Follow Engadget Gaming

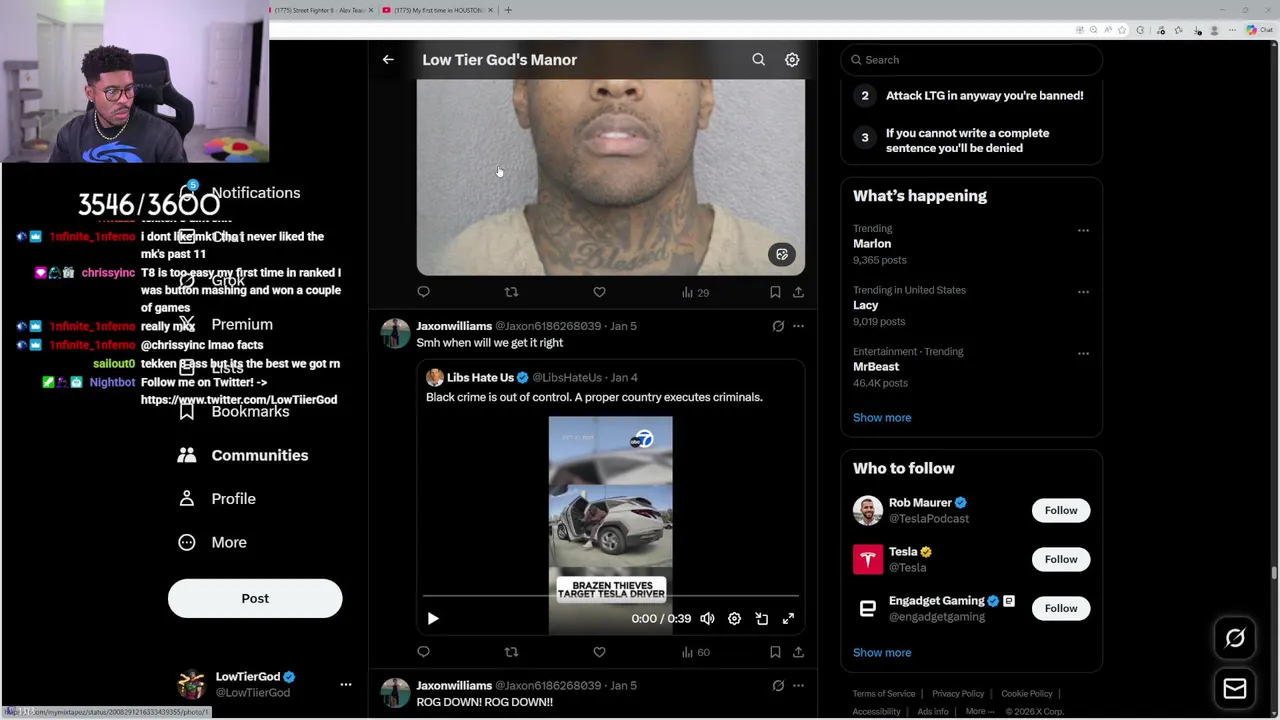pyautogui.click(x=1061, y=608)
